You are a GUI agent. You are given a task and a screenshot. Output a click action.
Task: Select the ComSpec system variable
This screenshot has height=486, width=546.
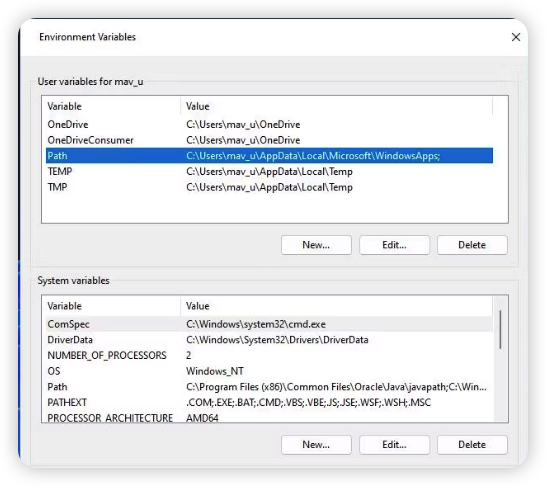click(269, 324)
